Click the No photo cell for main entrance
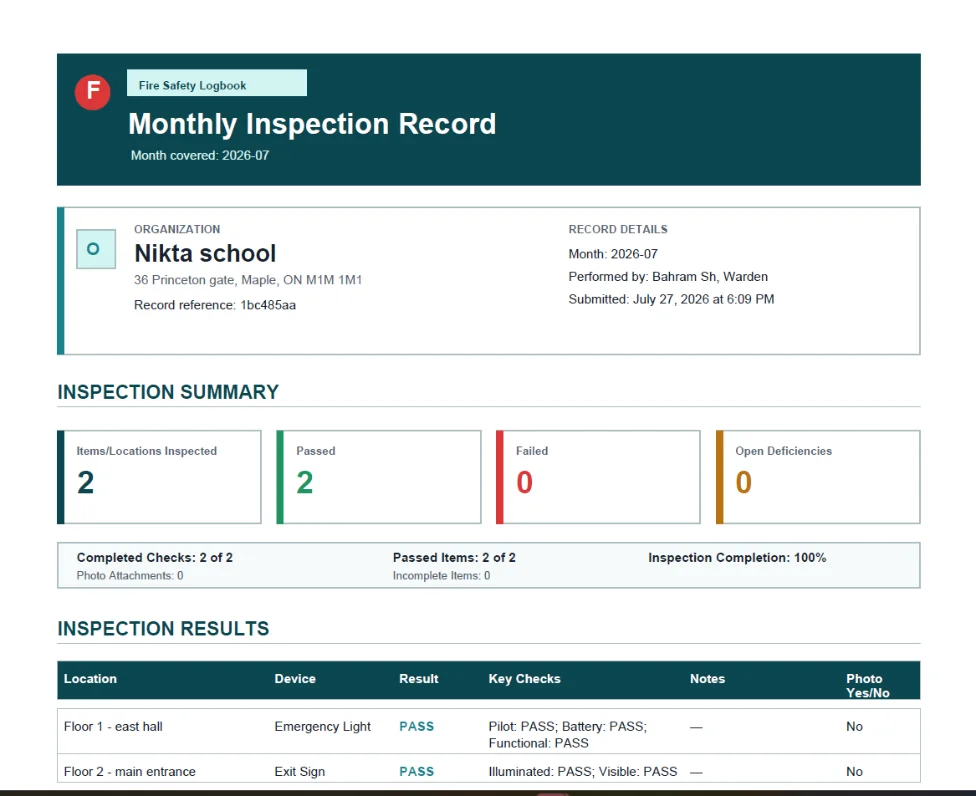 854,772
